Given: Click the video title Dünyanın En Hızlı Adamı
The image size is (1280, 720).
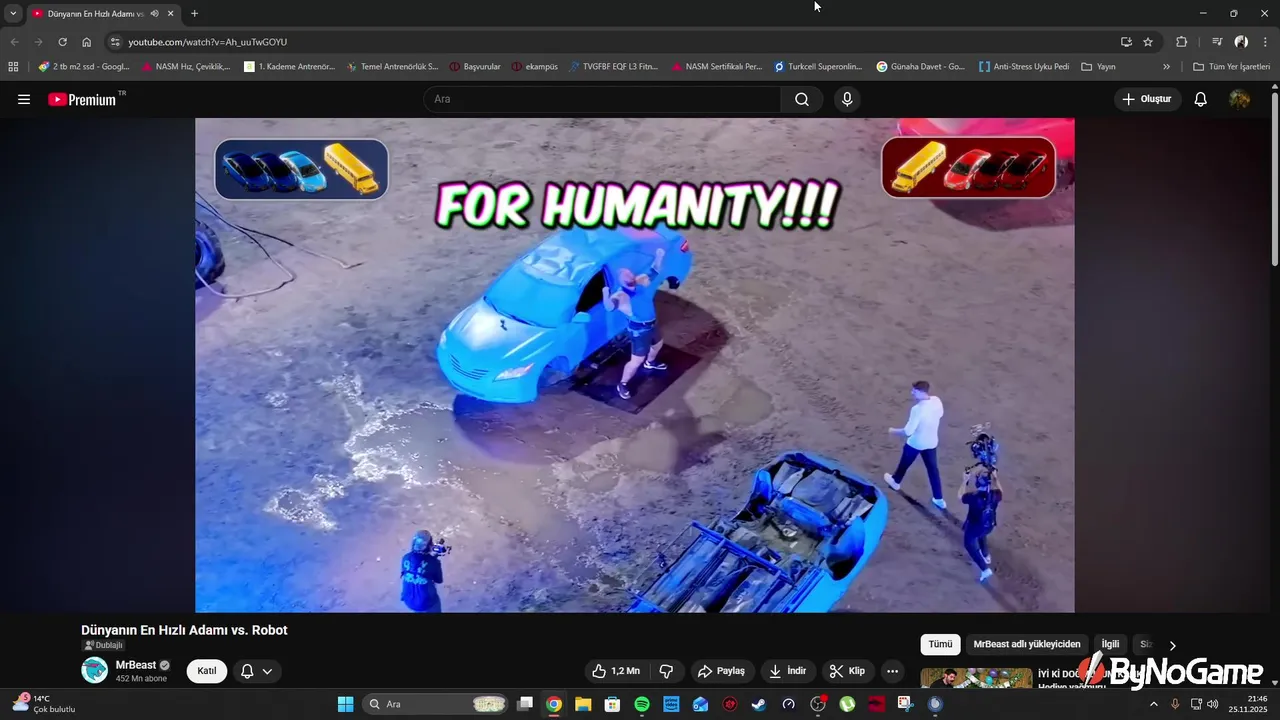Looking at the screenshot, I should pyautogui.click(x=184, y=630).
